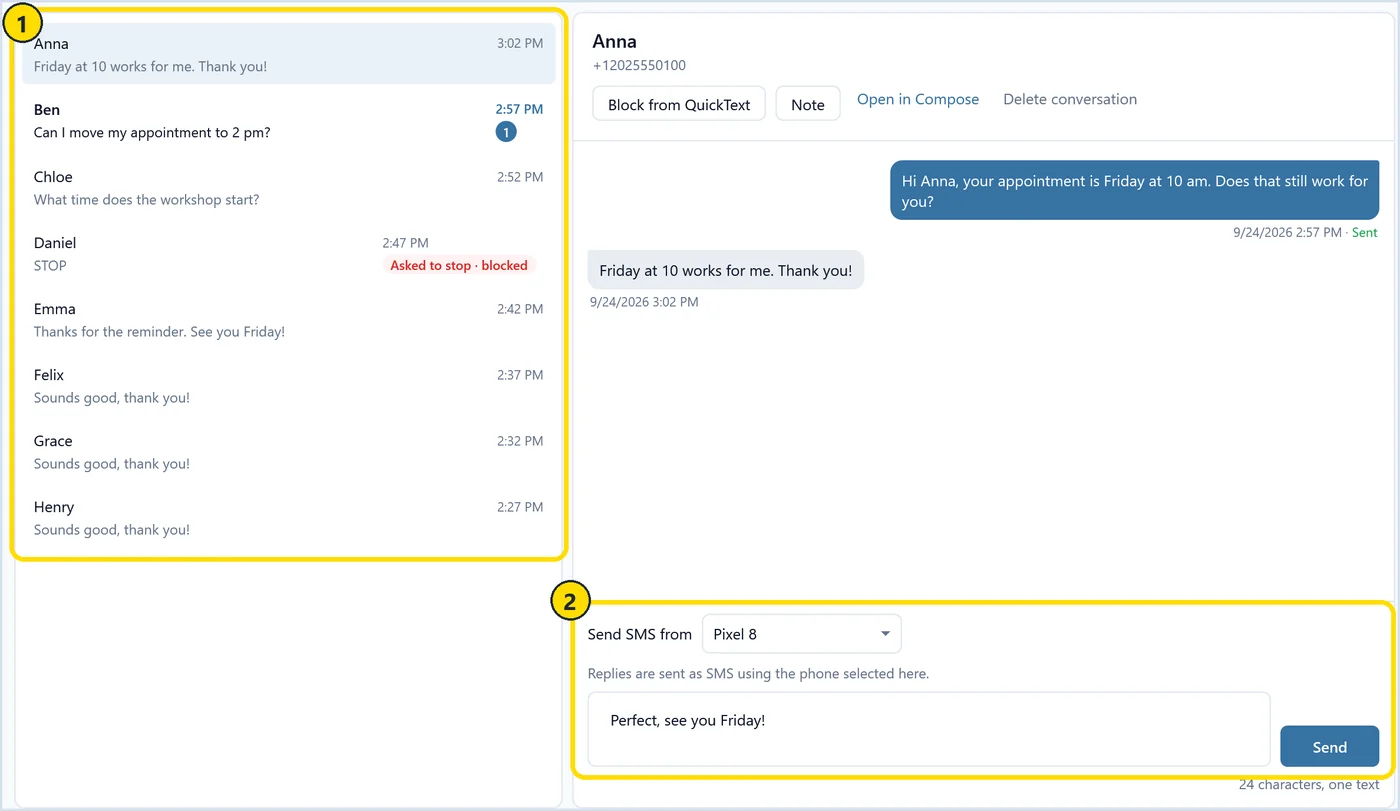Viewport: 1400px width, 811px height.
Task: Click the Note button
Action: (x=808, y=104)
